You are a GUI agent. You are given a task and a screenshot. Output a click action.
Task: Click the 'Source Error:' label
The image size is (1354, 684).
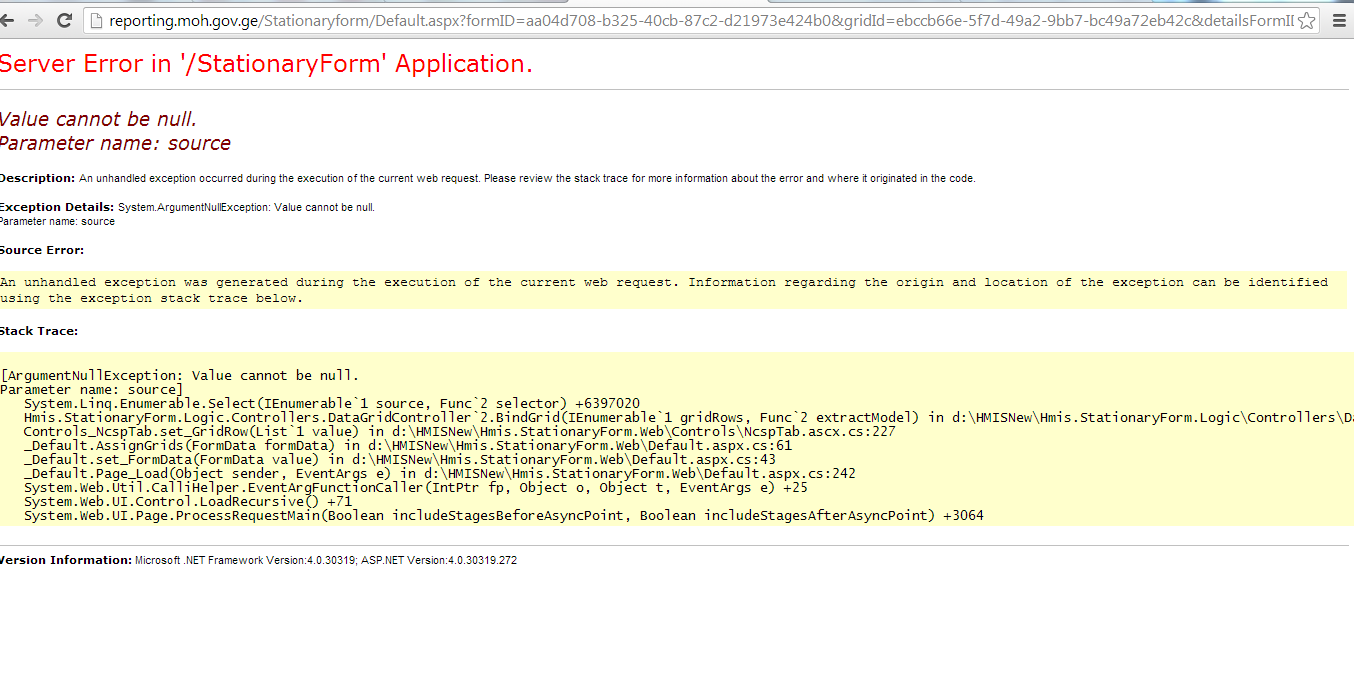[42, 250]
